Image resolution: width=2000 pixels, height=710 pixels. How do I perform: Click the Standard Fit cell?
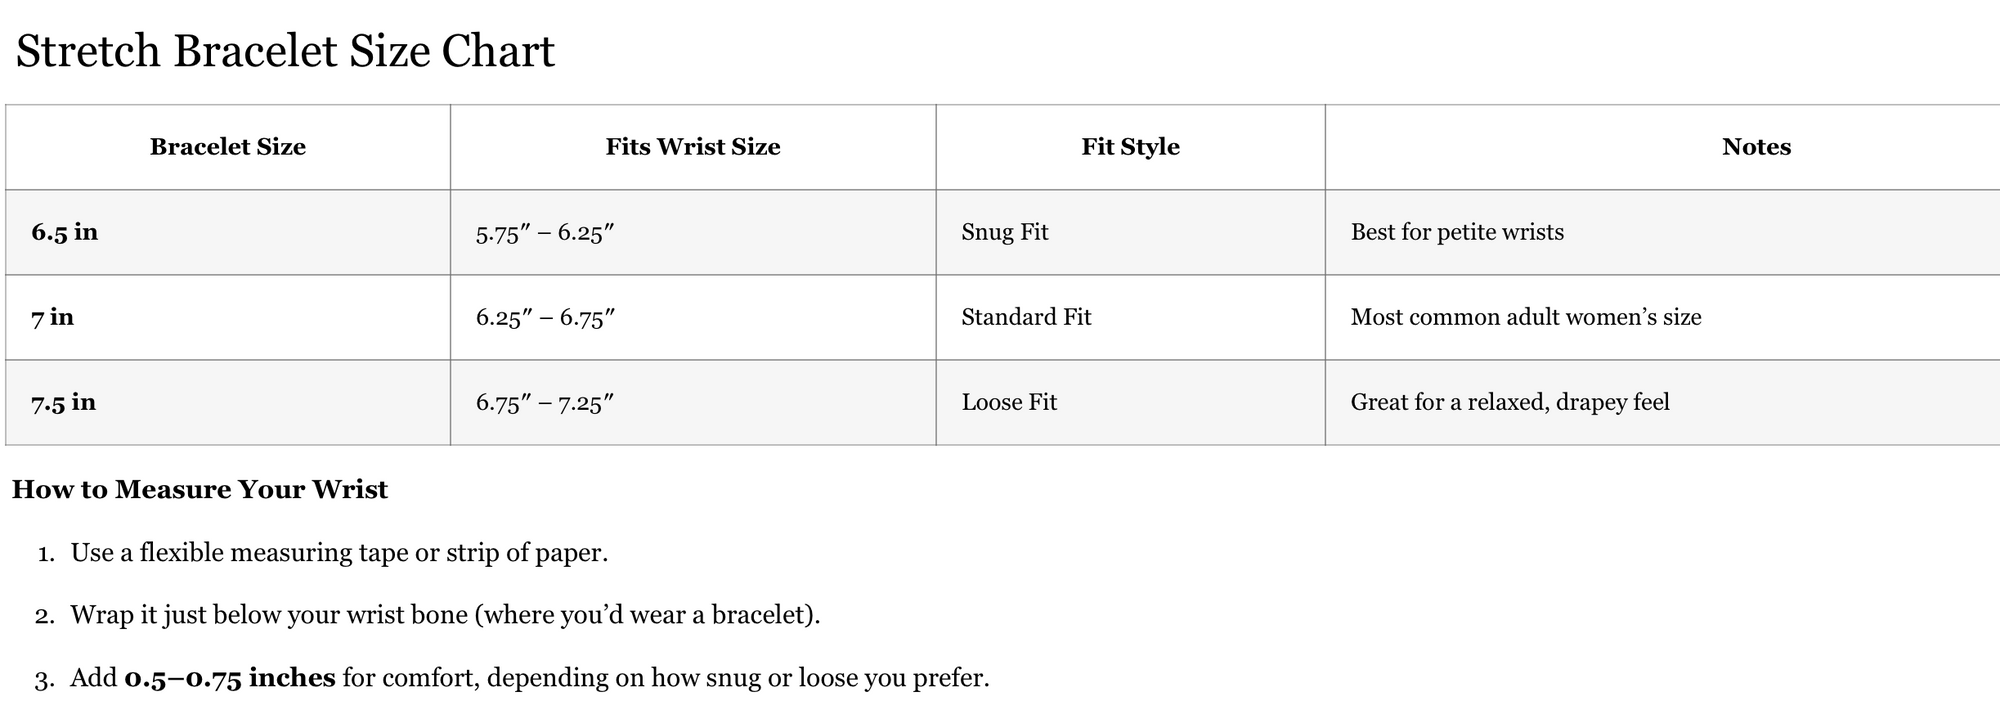point(1026,317)
